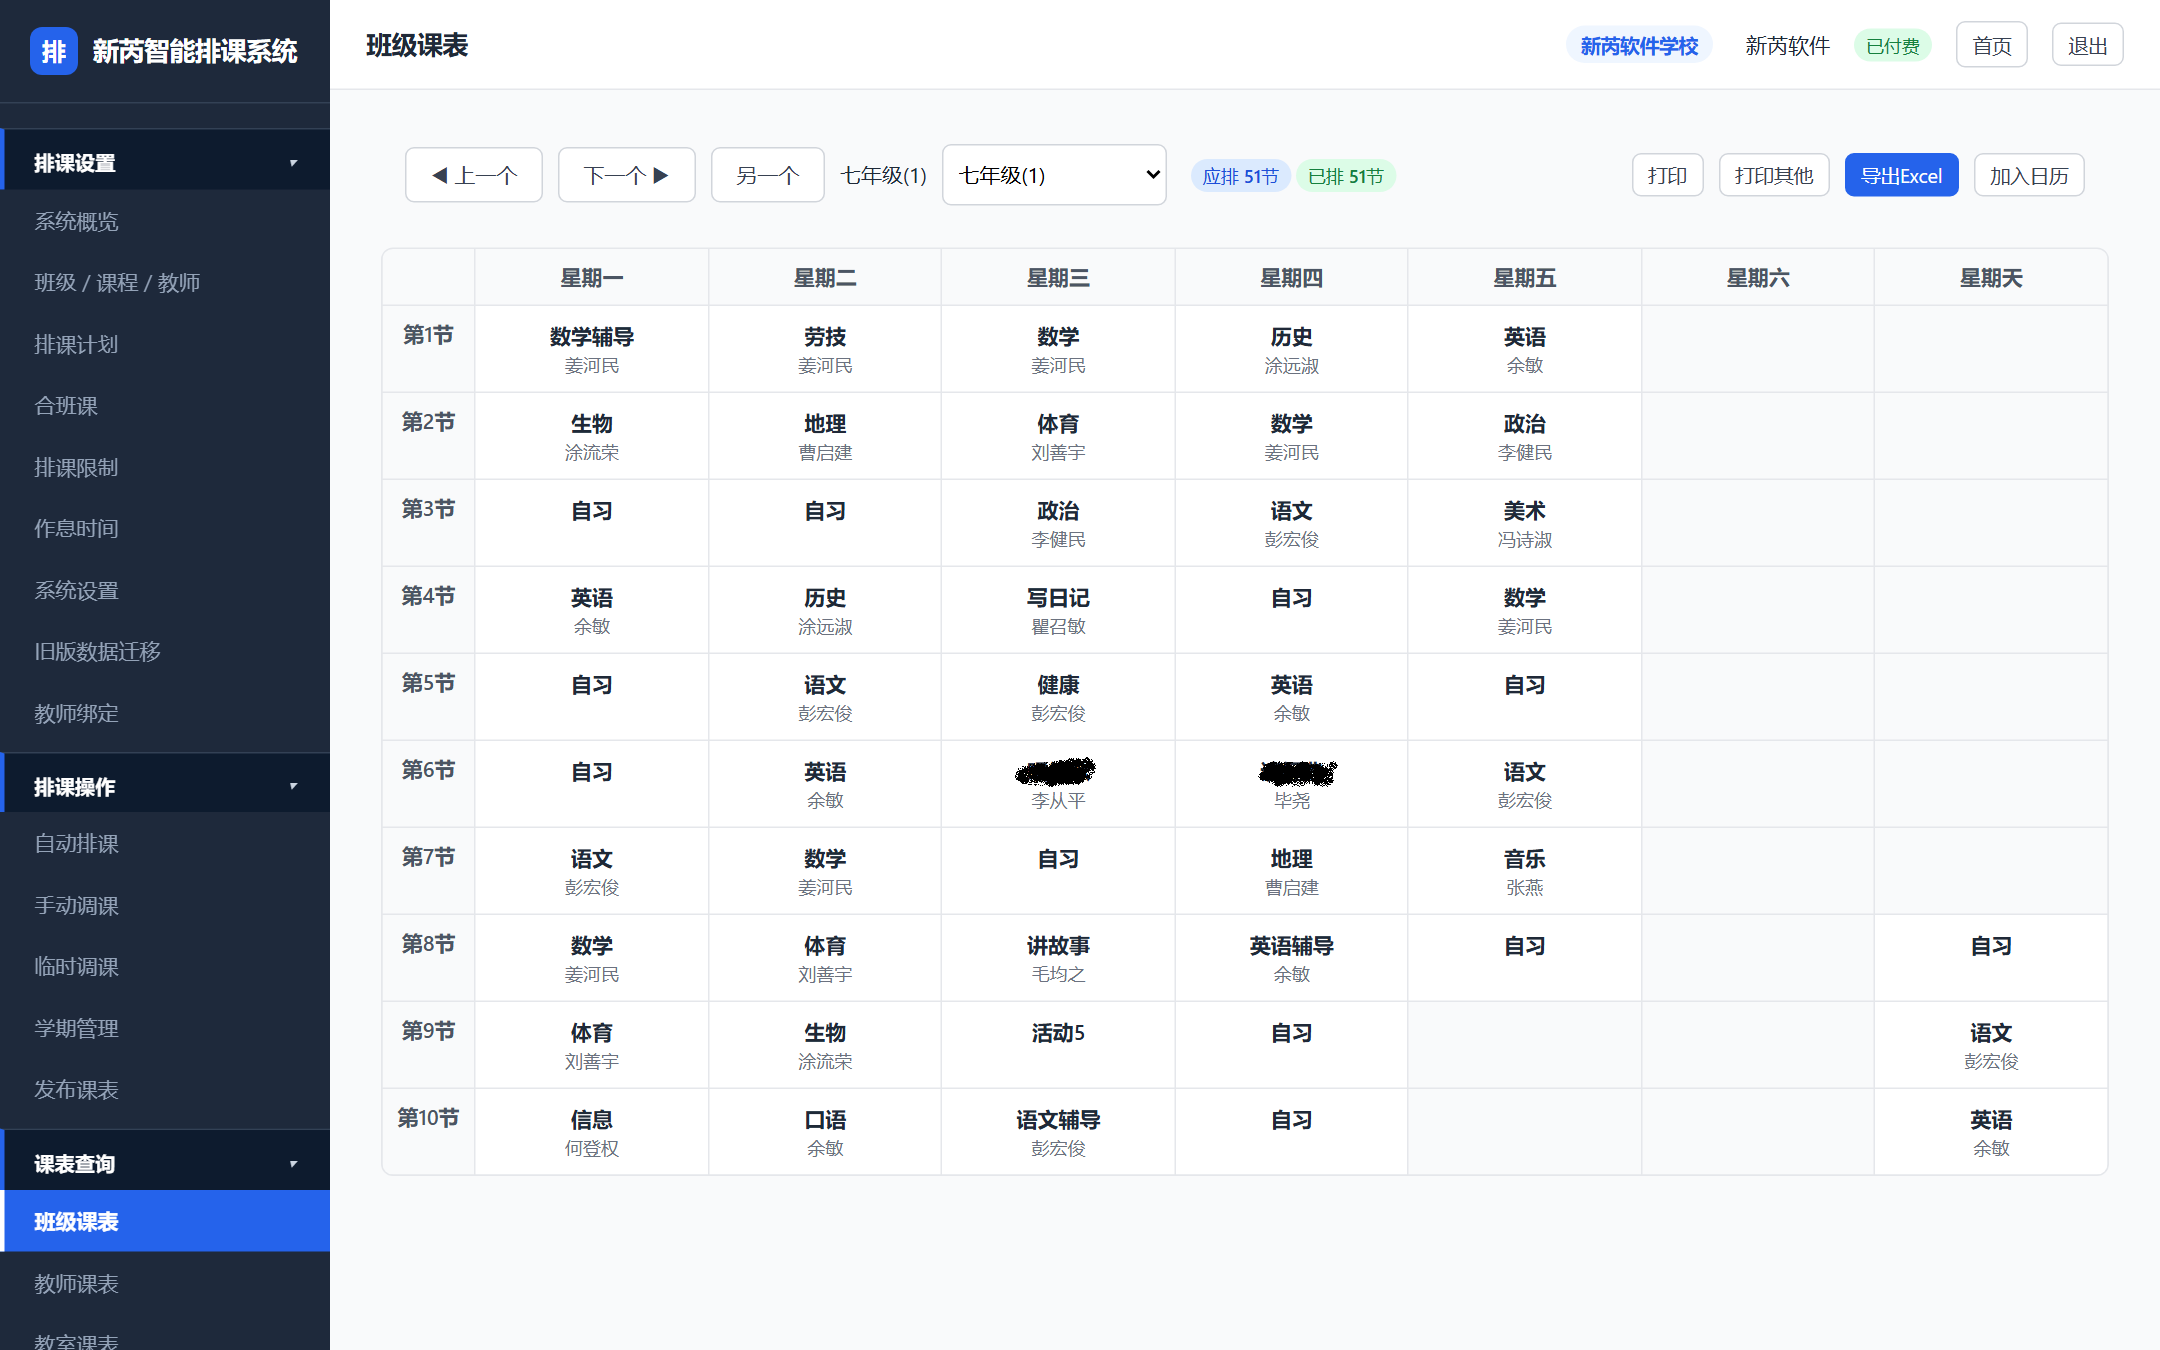
Task: Select Sunday 英语 余敏 cell
Action: point(1991,1132)
